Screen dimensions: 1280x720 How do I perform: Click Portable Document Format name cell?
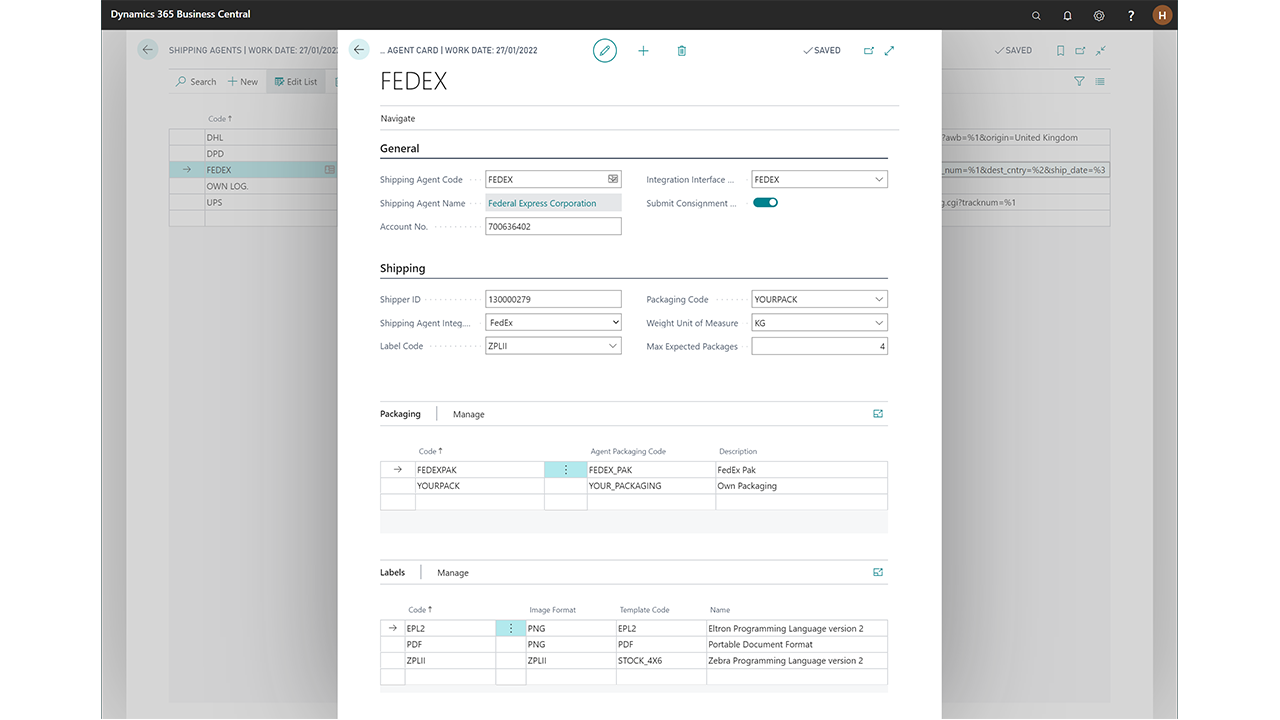point(796,645)
